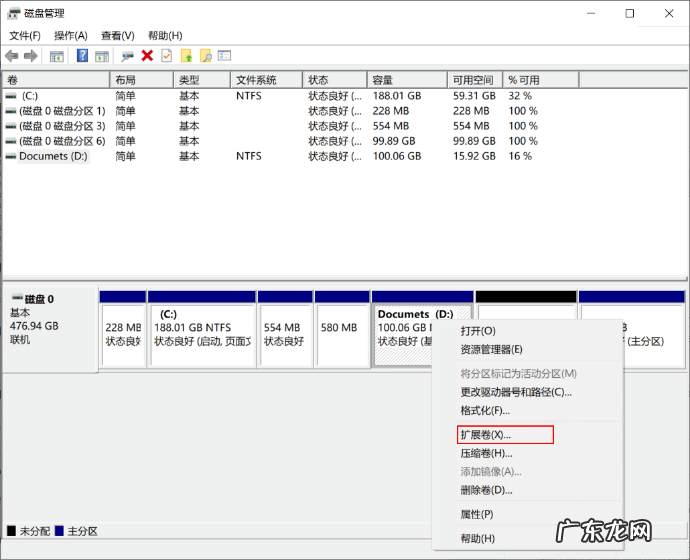Image resolution: width=690 pixels, height=560 pixels.
Task: Sort by the 文件系统 column header
Action: (x=267, y=80)
